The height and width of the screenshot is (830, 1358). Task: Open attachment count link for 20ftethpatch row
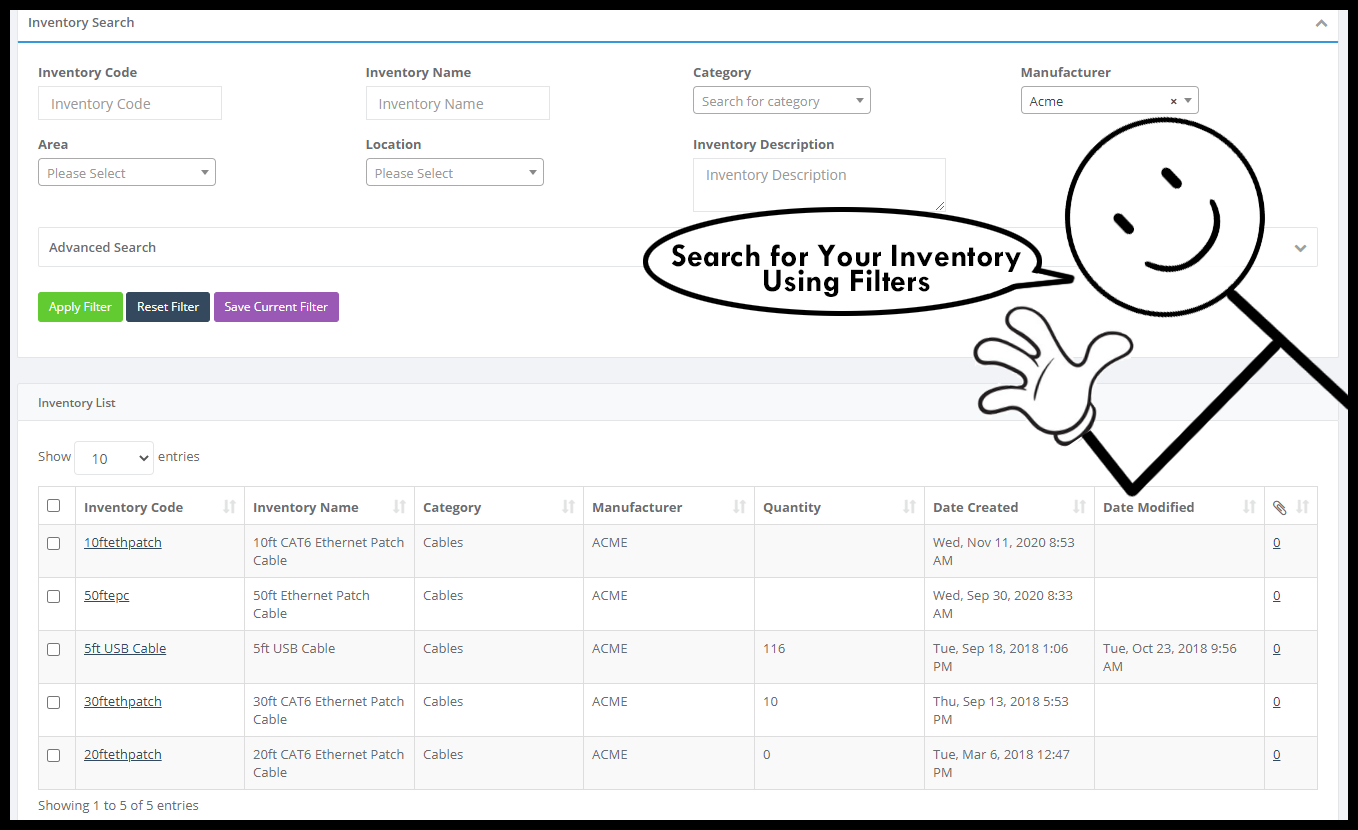tap(1277, 755)
